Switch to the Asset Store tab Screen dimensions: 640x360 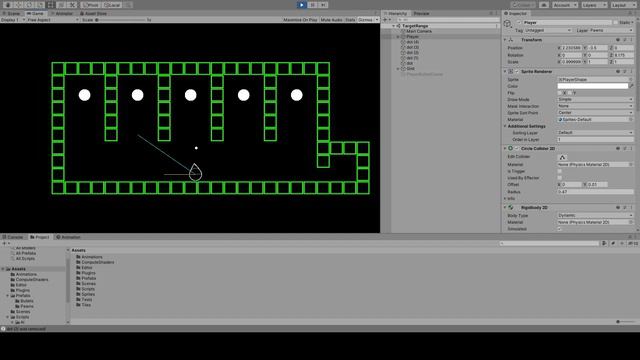pos(93,13)
